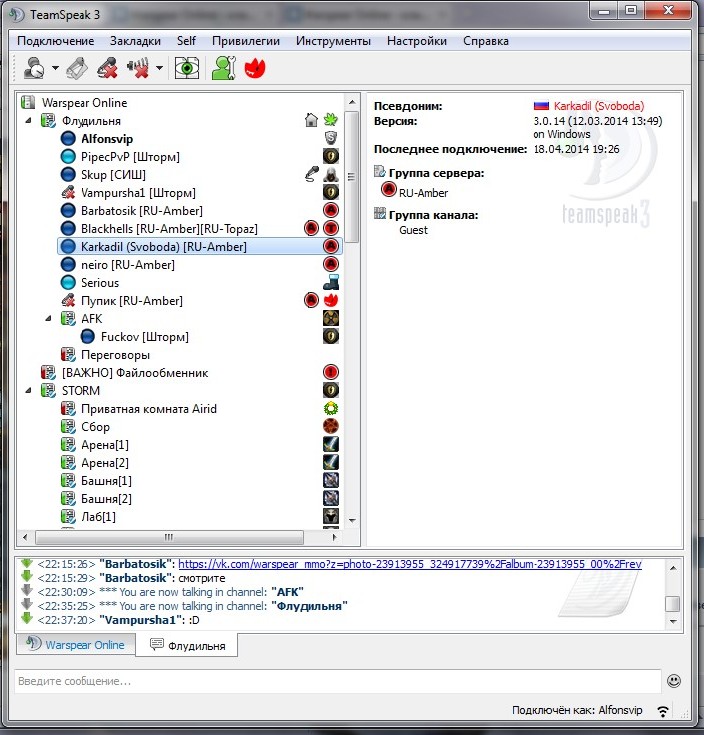Image resolution: width=704 pixels, height=735 pixels.
Task: Open the Self menu
Action: point(186,41)
